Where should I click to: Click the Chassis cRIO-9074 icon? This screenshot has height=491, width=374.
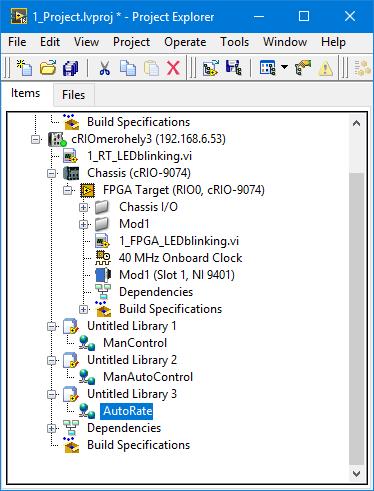click(x=71, y=173)
